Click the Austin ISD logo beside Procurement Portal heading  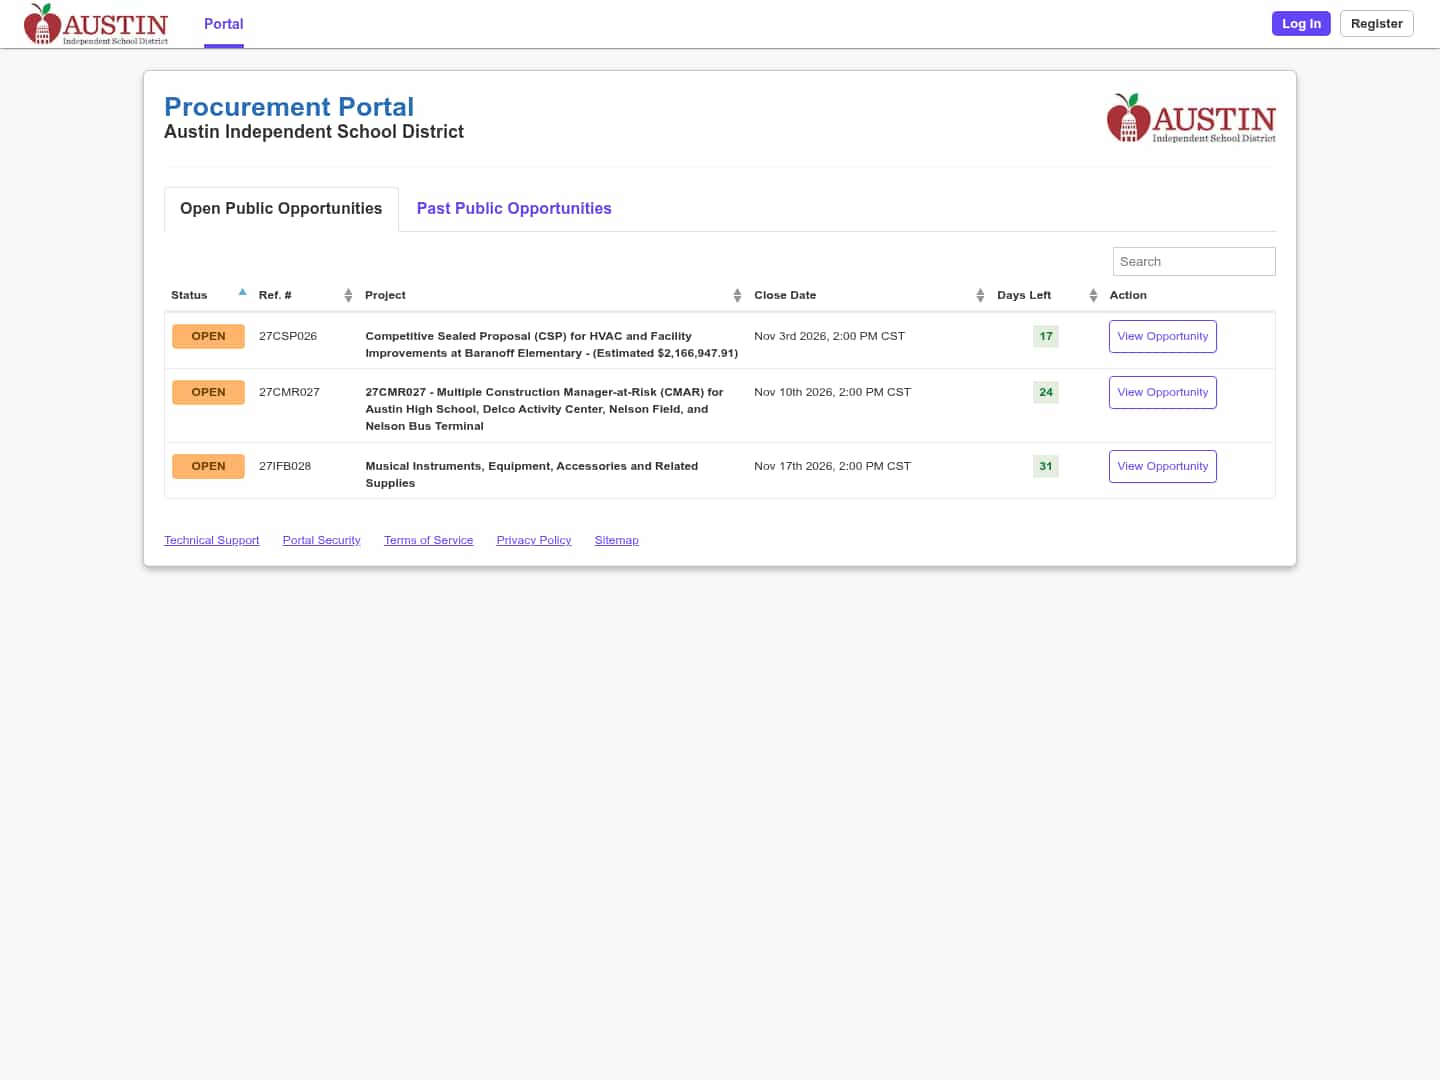coord(1191,118)
